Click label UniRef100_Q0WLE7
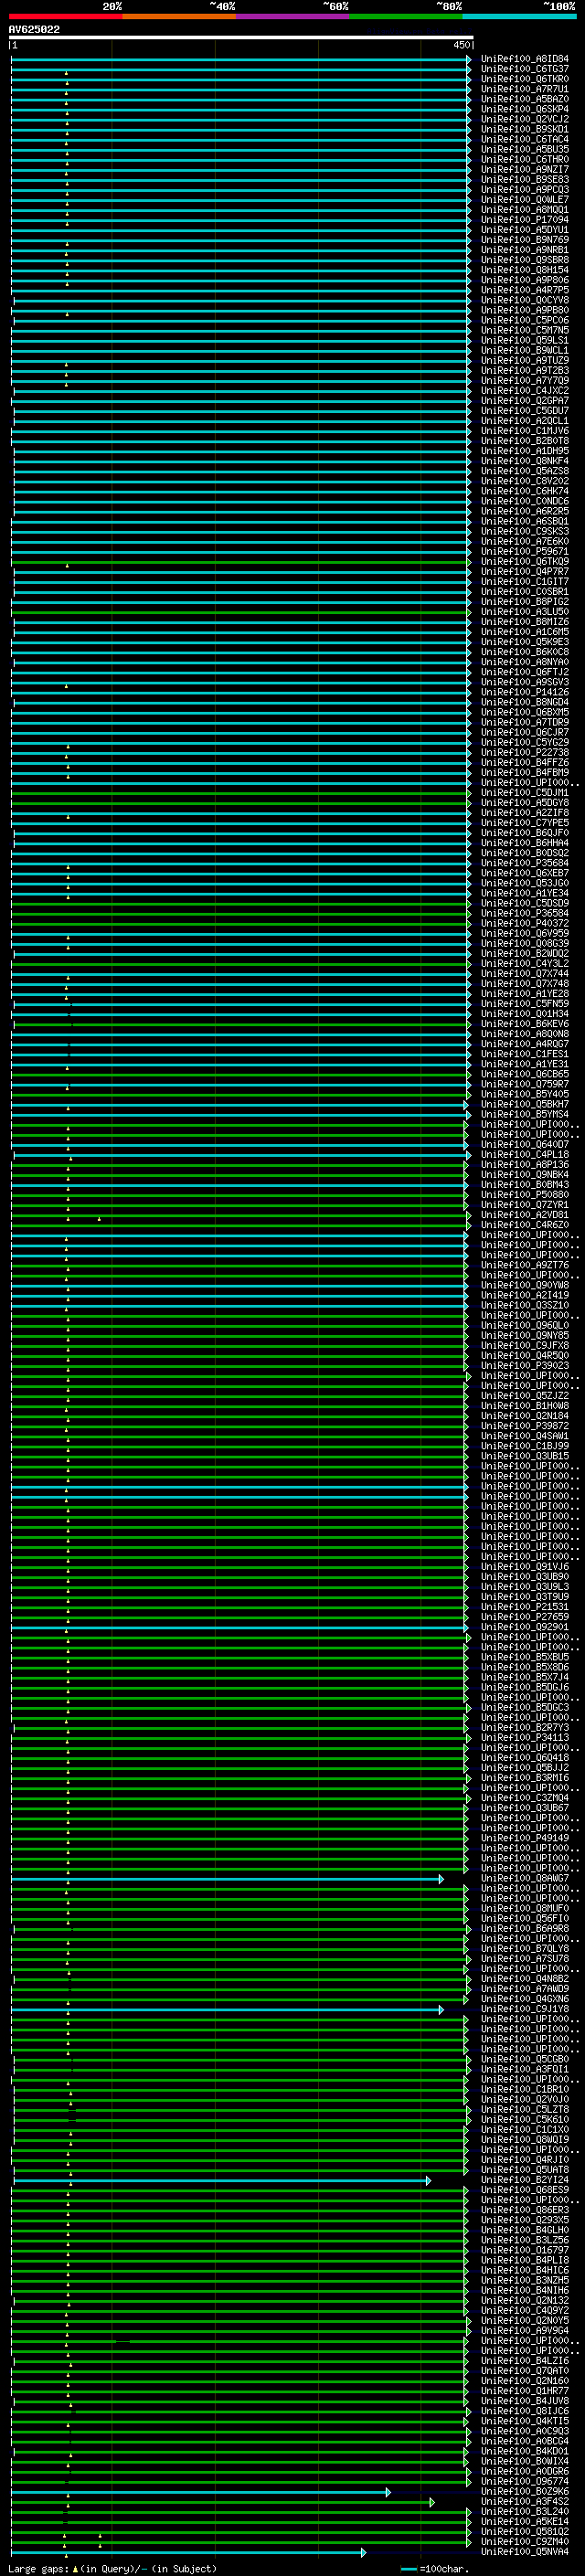The height and width of the screenshot is (2576, 585). click(525, 199)
